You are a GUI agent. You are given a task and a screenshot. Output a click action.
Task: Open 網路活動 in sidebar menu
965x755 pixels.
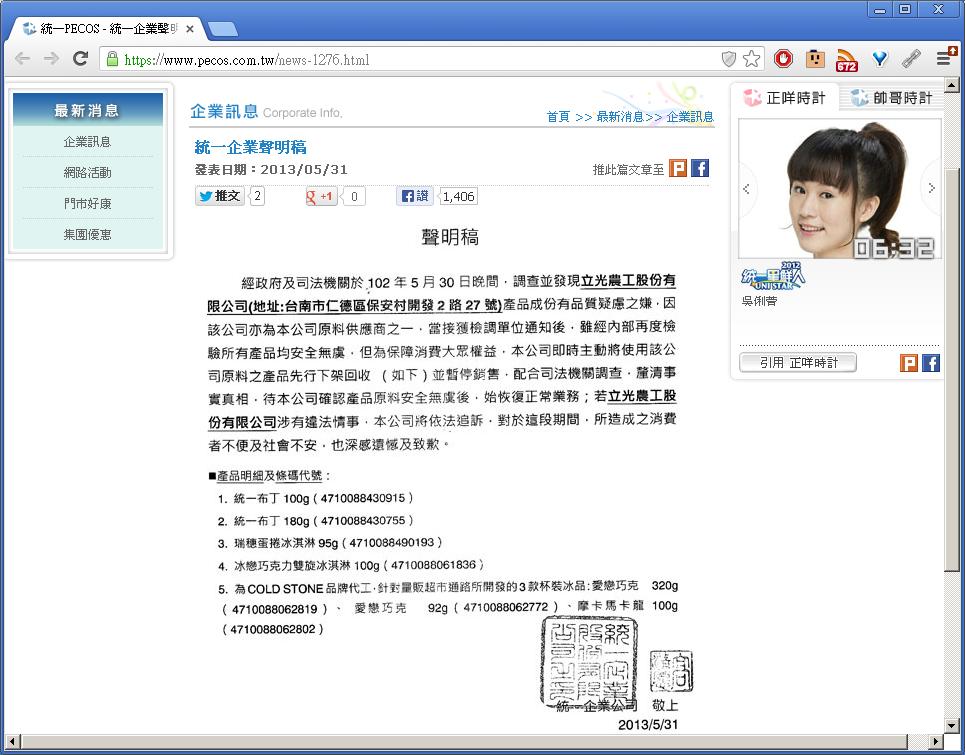[x=87, y=173]
